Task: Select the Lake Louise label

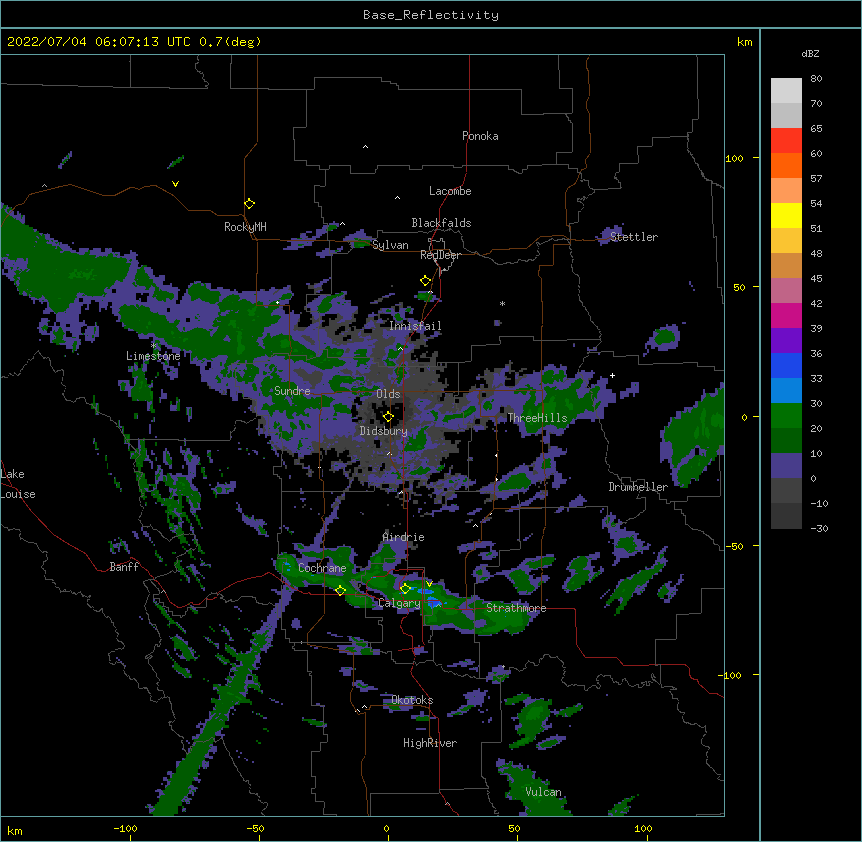Action: (x=18, y=484)
